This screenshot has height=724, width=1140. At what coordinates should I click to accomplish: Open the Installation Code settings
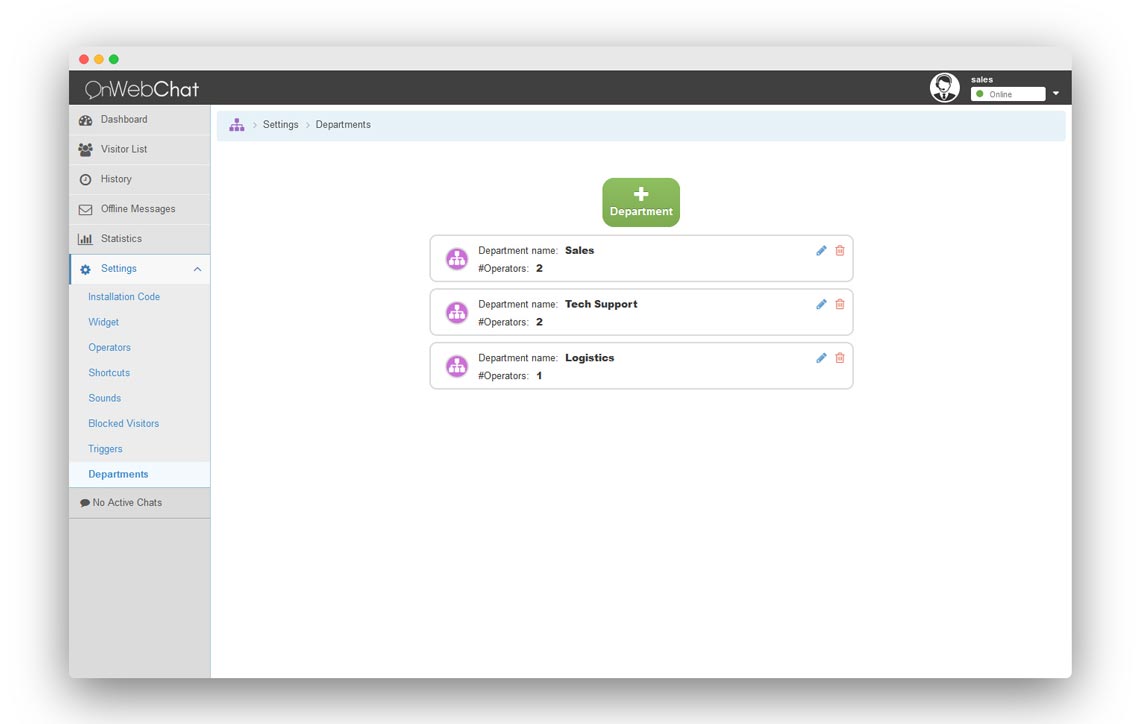(x=124, y=296)
